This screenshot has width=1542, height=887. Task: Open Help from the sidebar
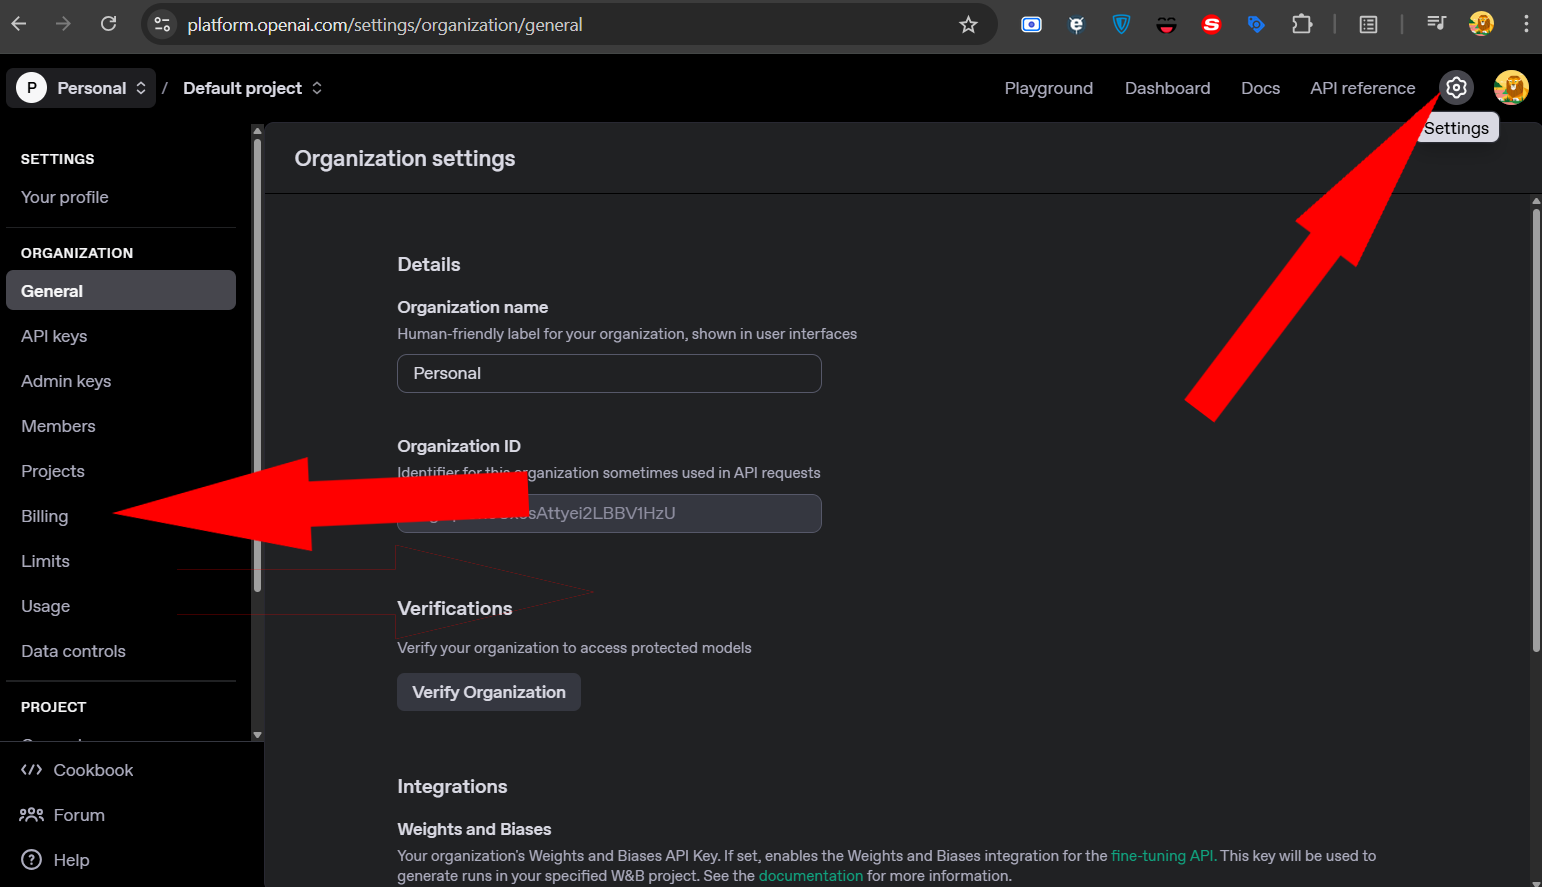[x=56, y=860]
